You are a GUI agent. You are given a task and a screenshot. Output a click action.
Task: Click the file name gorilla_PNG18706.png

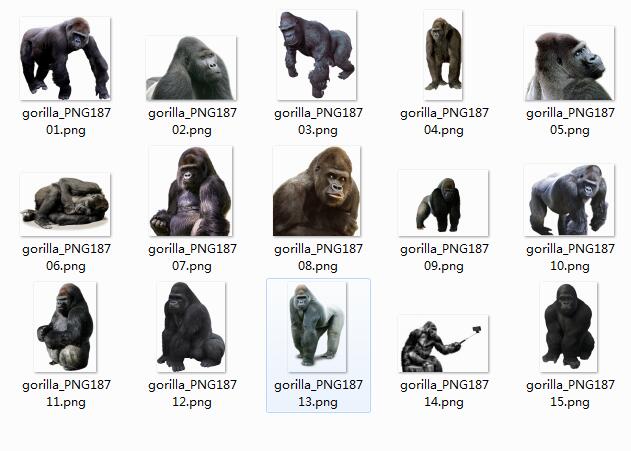point(66,257)
